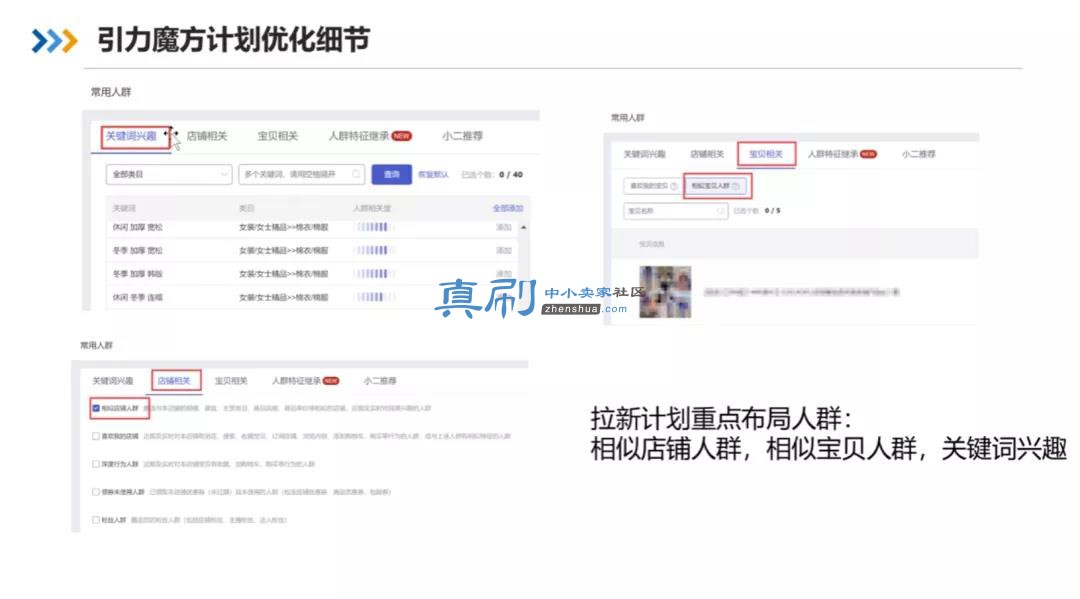The image size is (1080, 599).
Task: Click the search icon in the 宝贝名称 field
Action: pyautogui.click(x=720, y=211)
